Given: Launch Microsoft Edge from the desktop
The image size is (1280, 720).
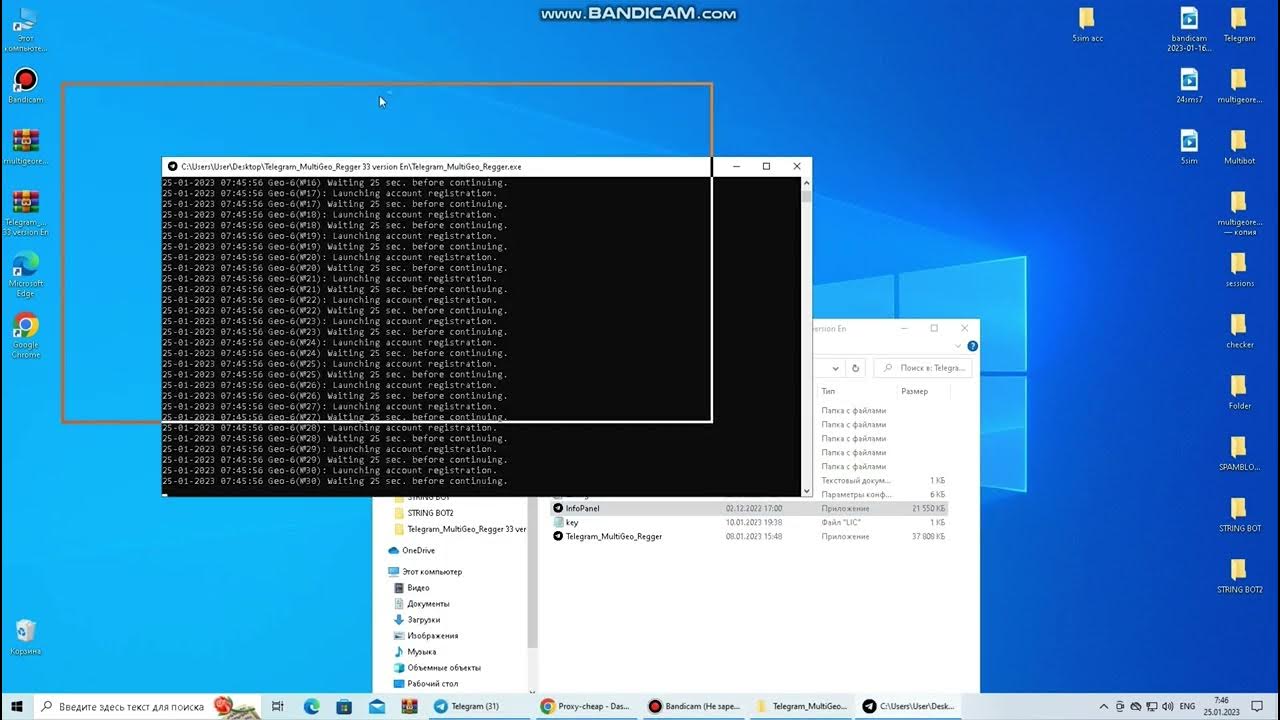Looking at the screenshot, I should click(x=25, y=274).
